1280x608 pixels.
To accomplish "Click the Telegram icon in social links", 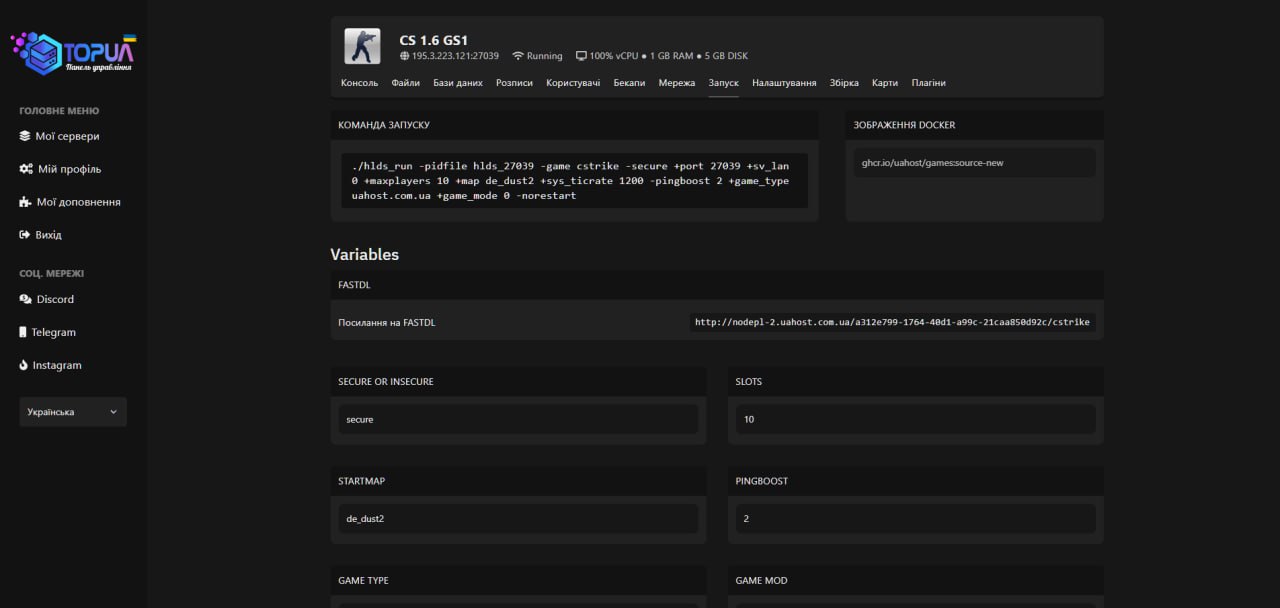I will (23, 332).
